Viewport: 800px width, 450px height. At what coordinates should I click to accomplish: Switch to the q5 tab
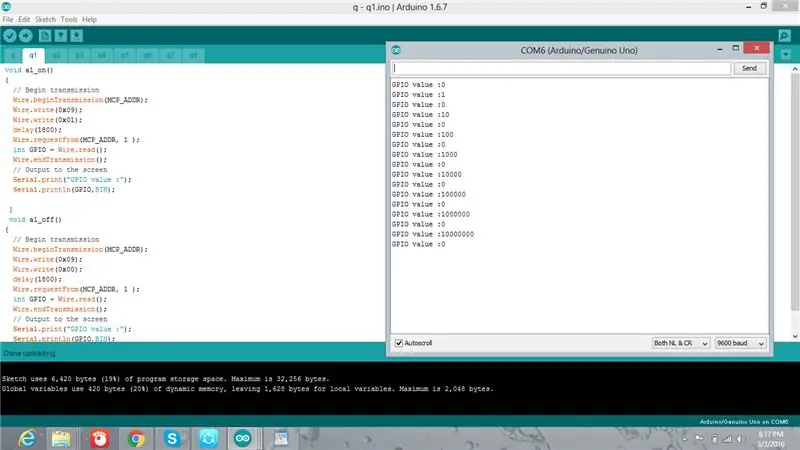125,55
